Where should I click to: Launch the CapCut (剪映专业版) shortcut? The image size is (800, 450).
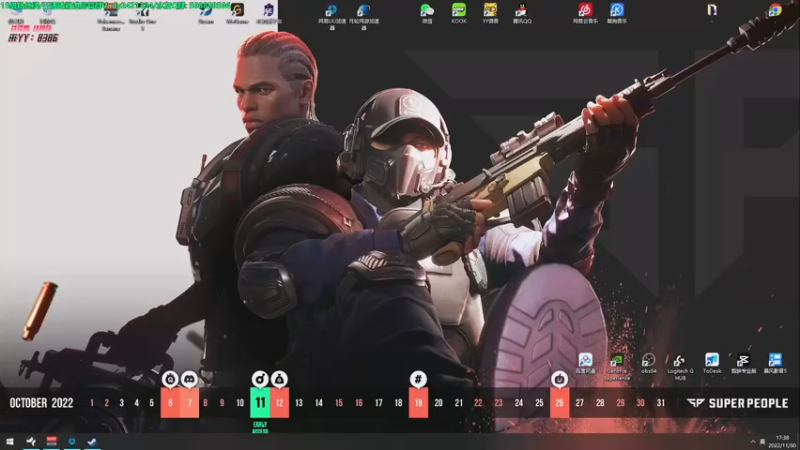pos(743,364)
